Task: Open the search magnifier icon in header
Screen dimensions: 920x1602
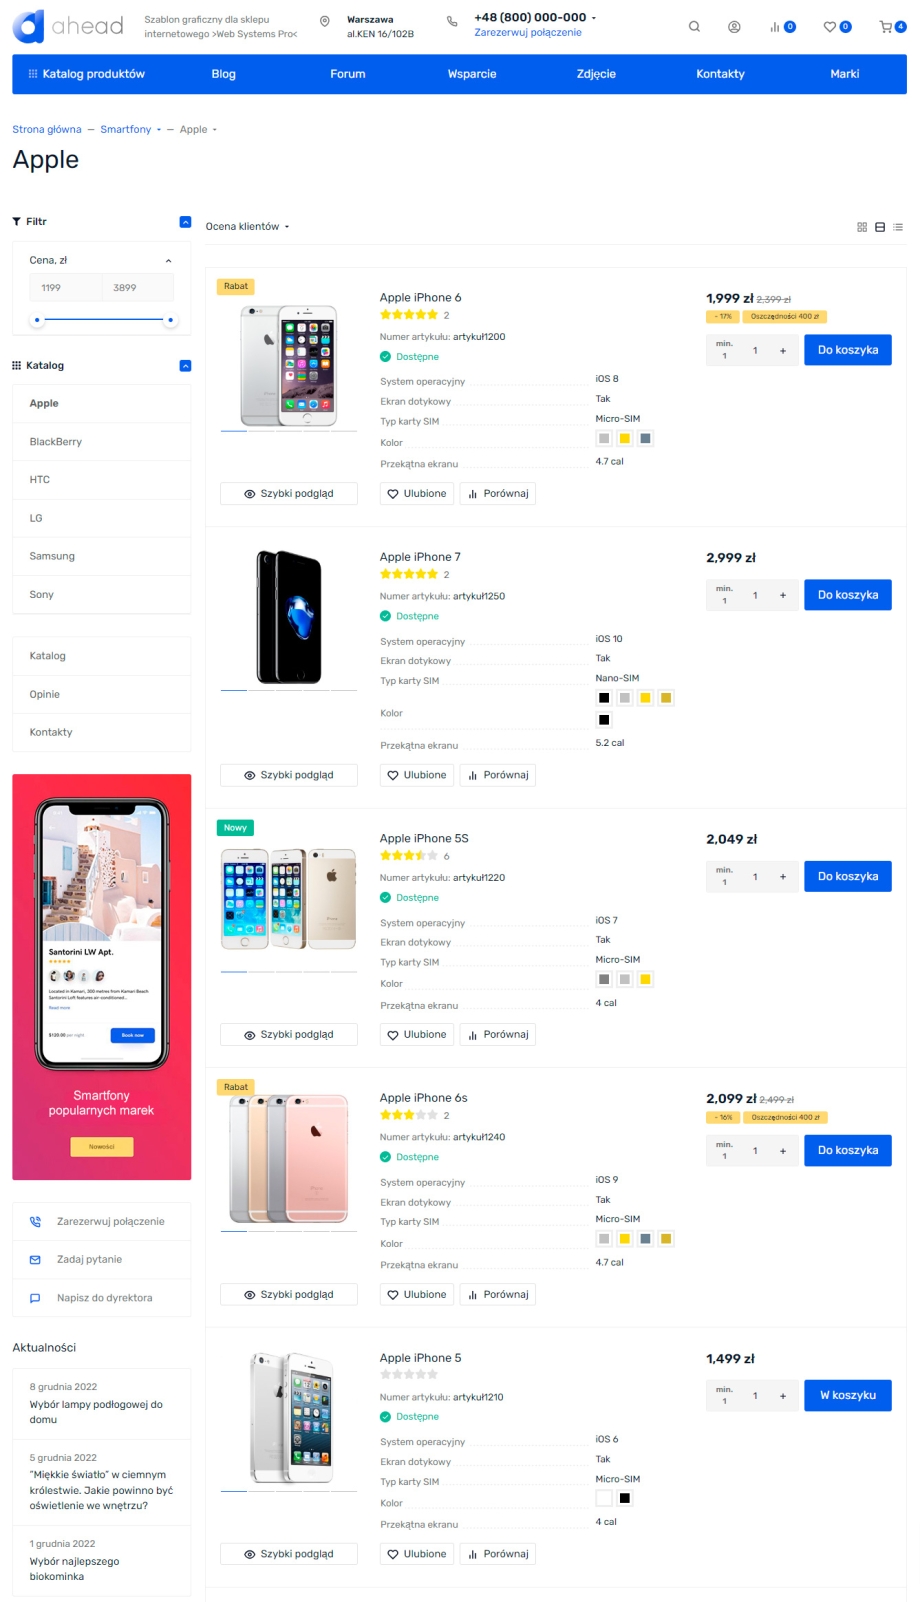Action: pos(694,27)
